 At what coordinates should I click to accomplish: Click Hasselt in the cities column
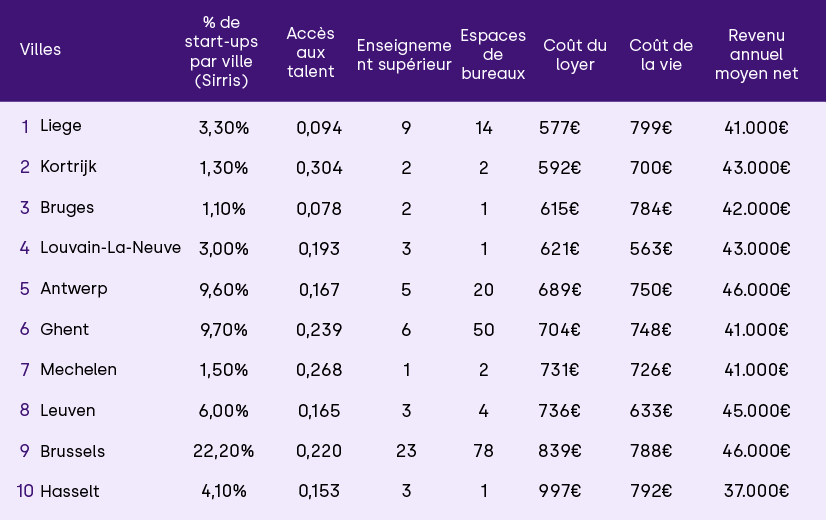tap(70, 491)
